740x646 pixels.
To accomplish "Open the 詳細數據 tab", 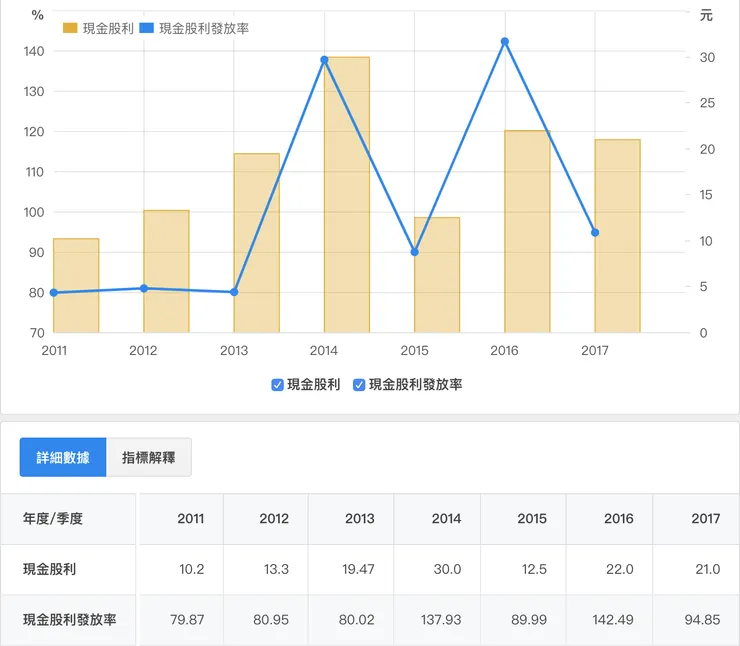I will [x=63, y=457].
